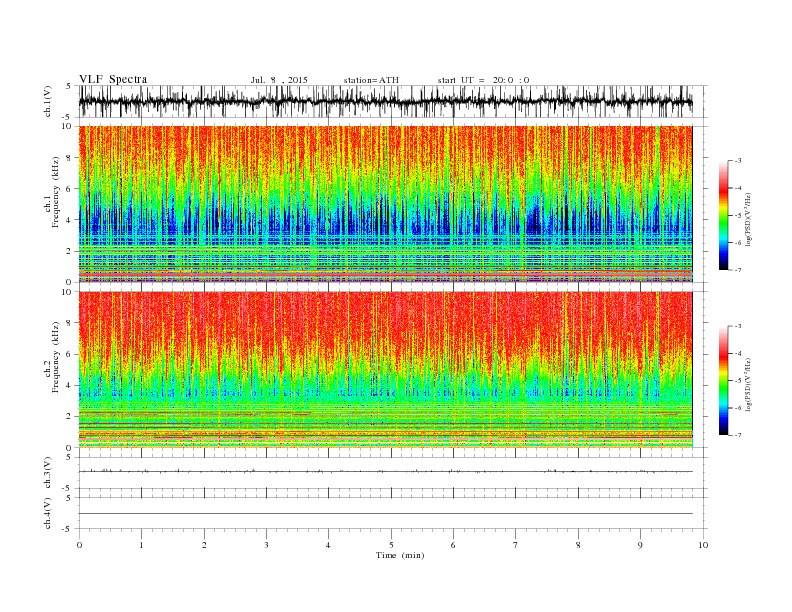Click the time axis tick label '9'
The image size is (792, 612).
(x=640, y=545)
